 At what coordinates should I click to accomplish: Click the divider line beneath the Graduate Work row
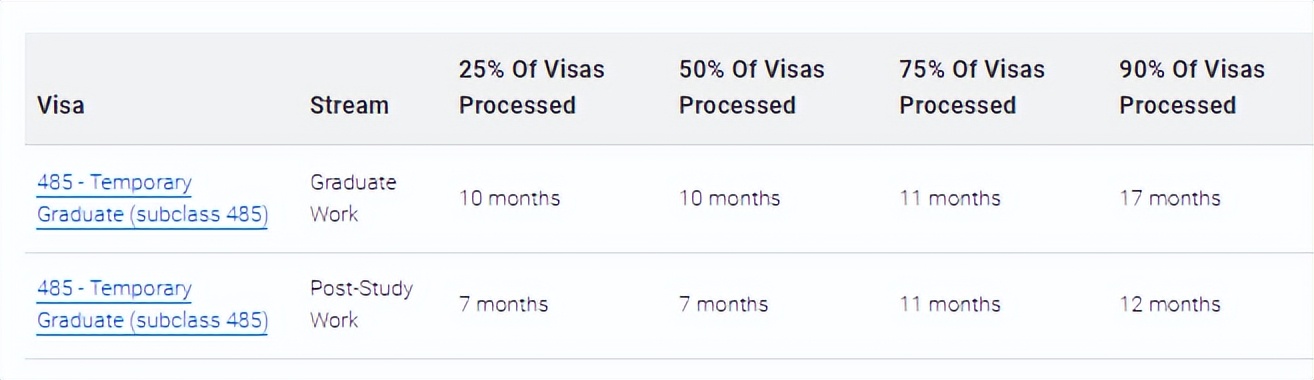tap(669, 253)
